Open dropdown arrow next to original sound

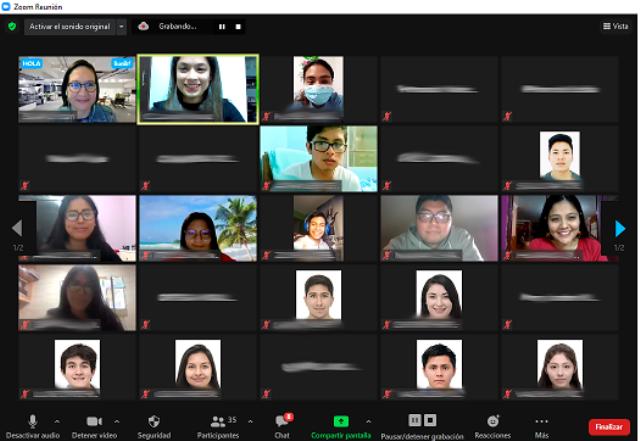coord(122,26)
